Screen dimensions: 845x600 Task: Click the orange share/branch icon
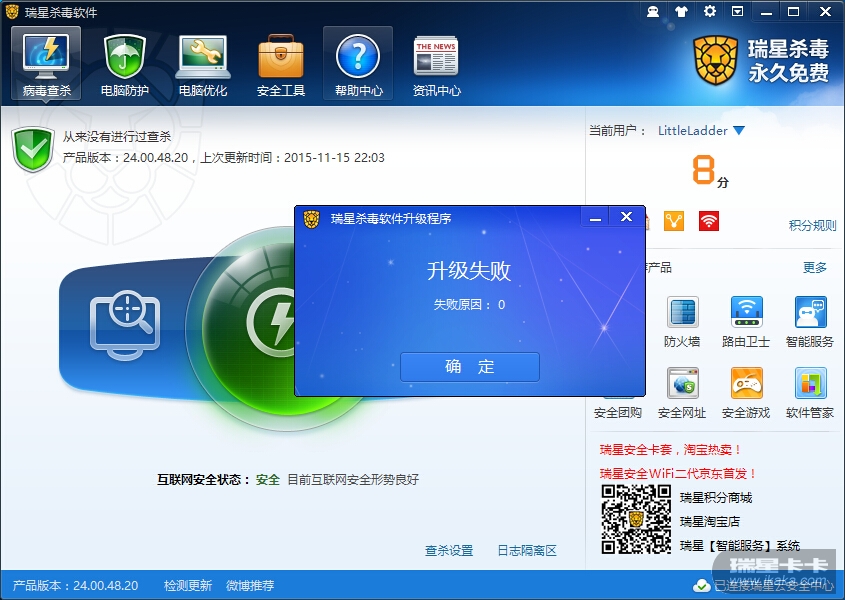pyautogui.click(x=674, y=221)
